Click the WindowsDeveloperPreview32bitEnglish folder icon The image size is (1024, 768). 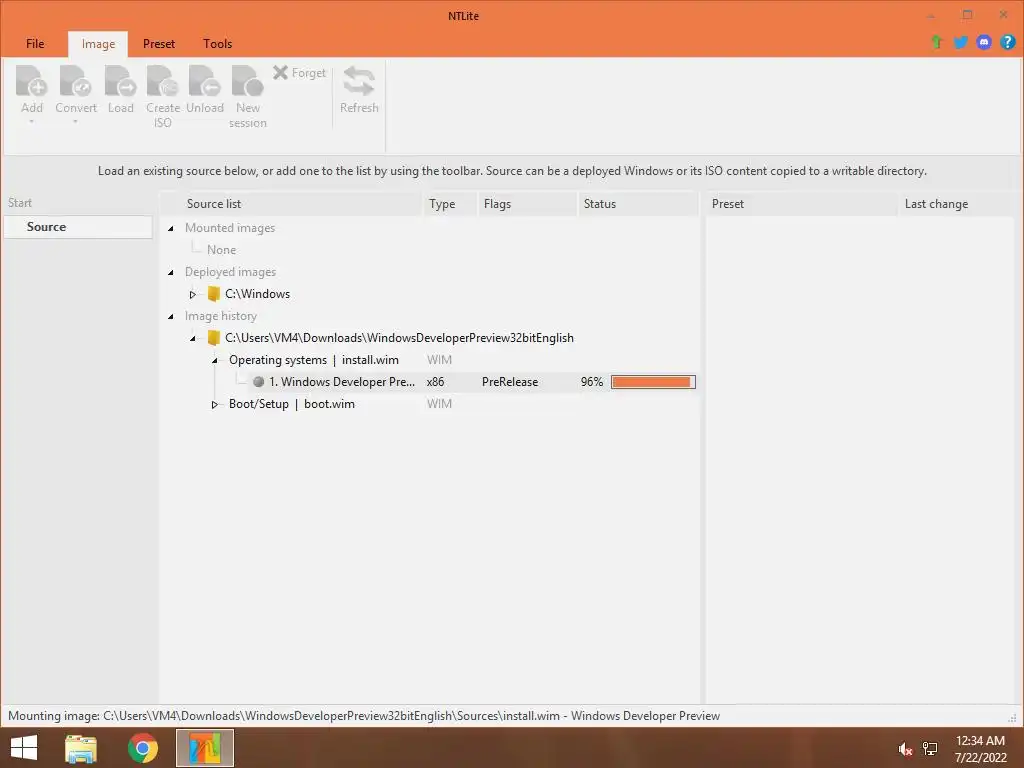pyautogui.click(x=213, y=338)
